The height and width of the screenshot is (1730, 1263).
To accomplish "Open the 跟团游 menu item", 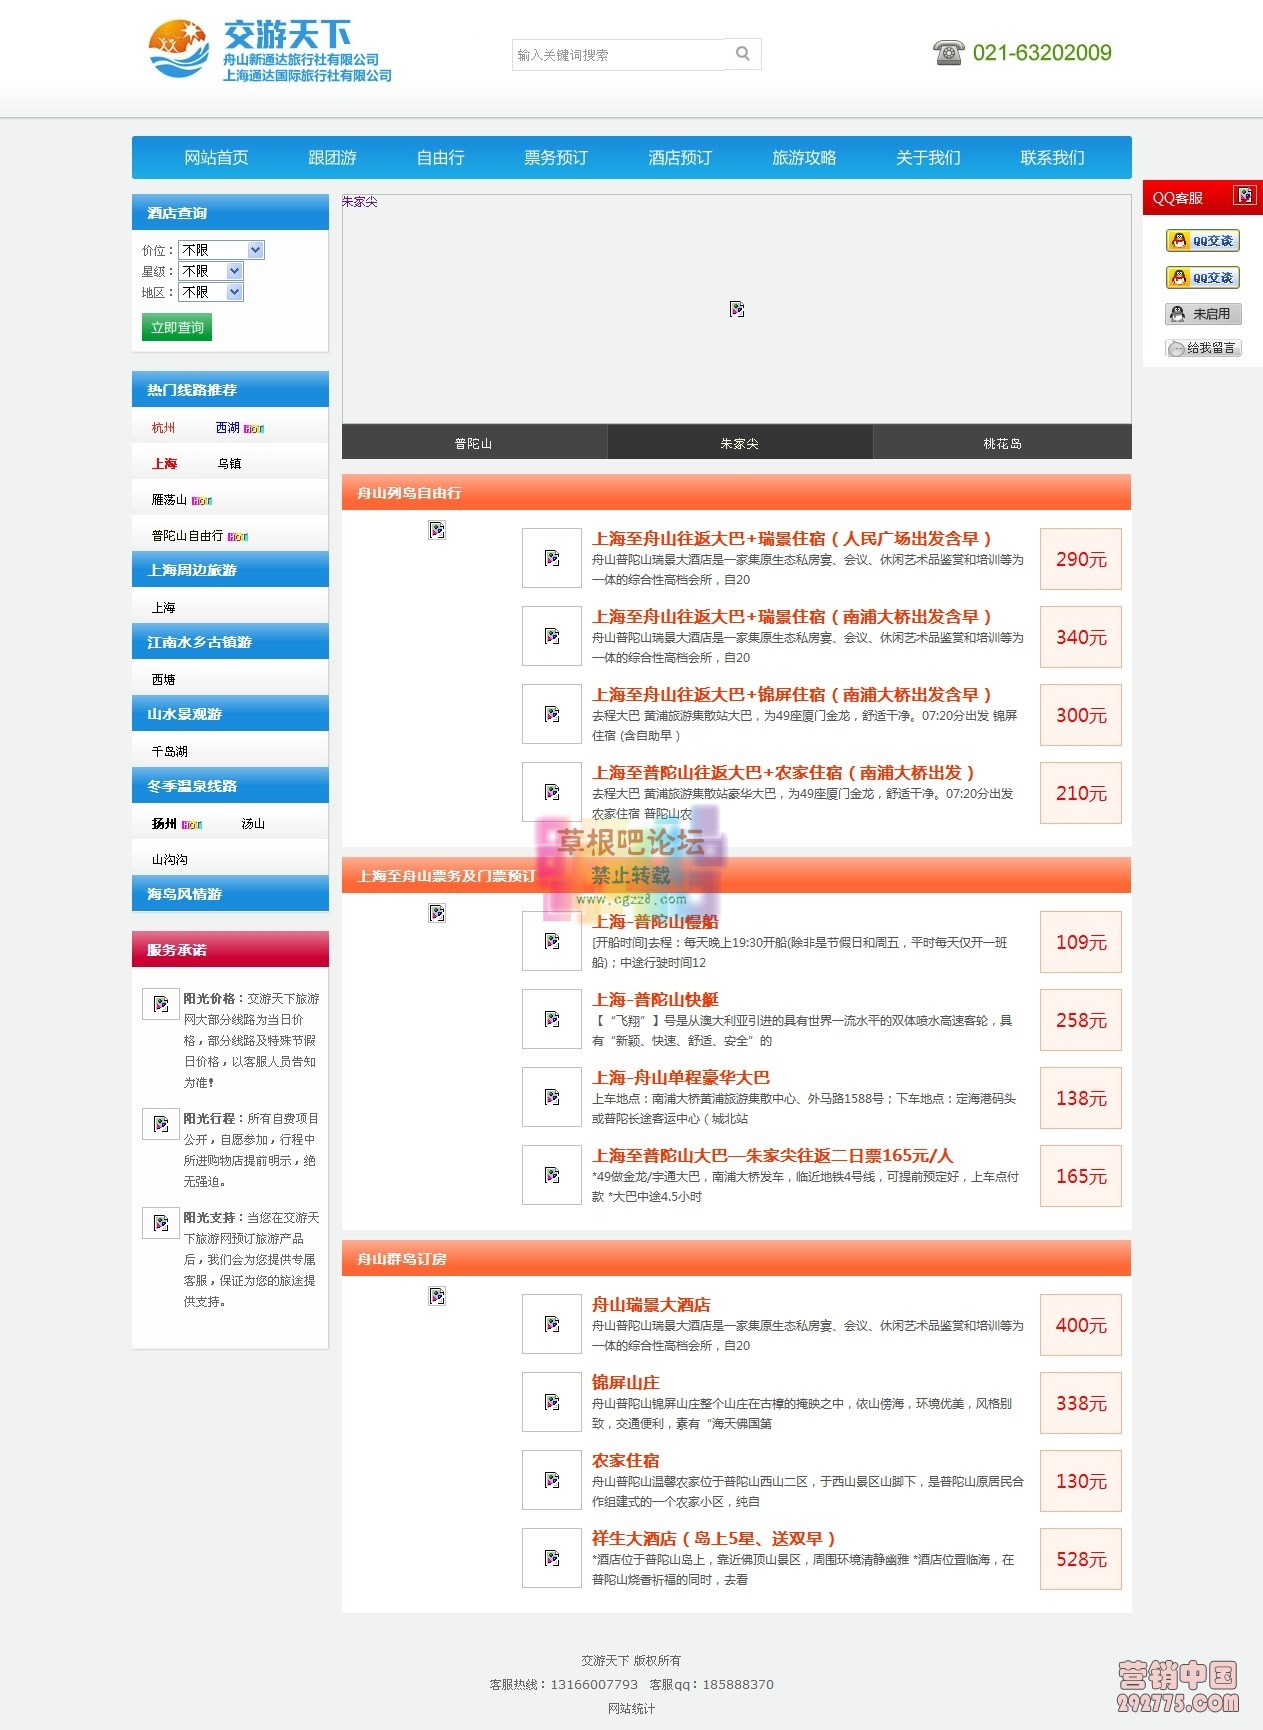I will (x=332, y=158).
